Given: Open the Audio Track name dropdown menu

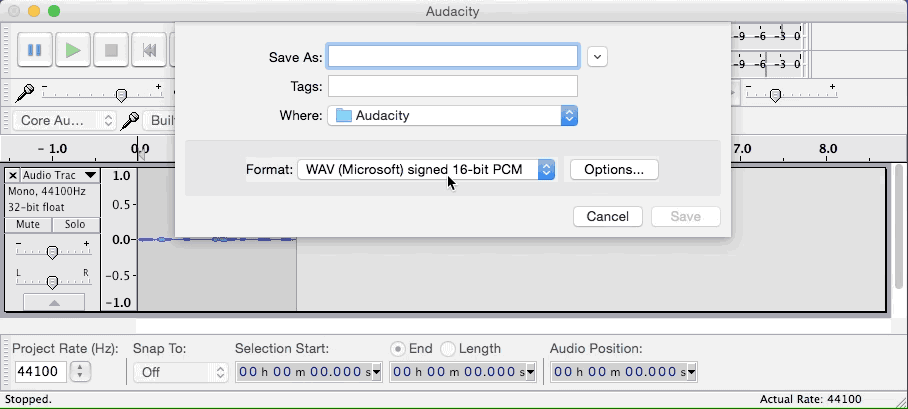Looking at the screenshot, I should coord(60,176).
